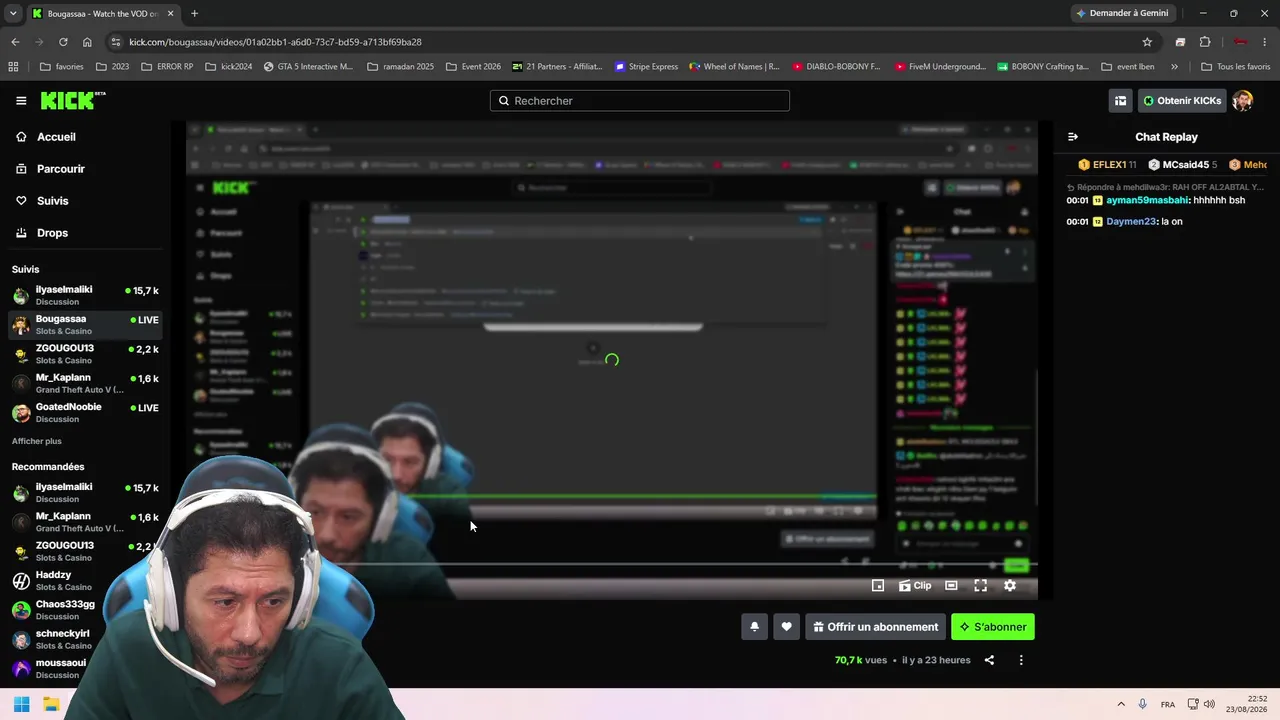Collapse the Chat Replay panel
1280x720 pixels.
1073,137
